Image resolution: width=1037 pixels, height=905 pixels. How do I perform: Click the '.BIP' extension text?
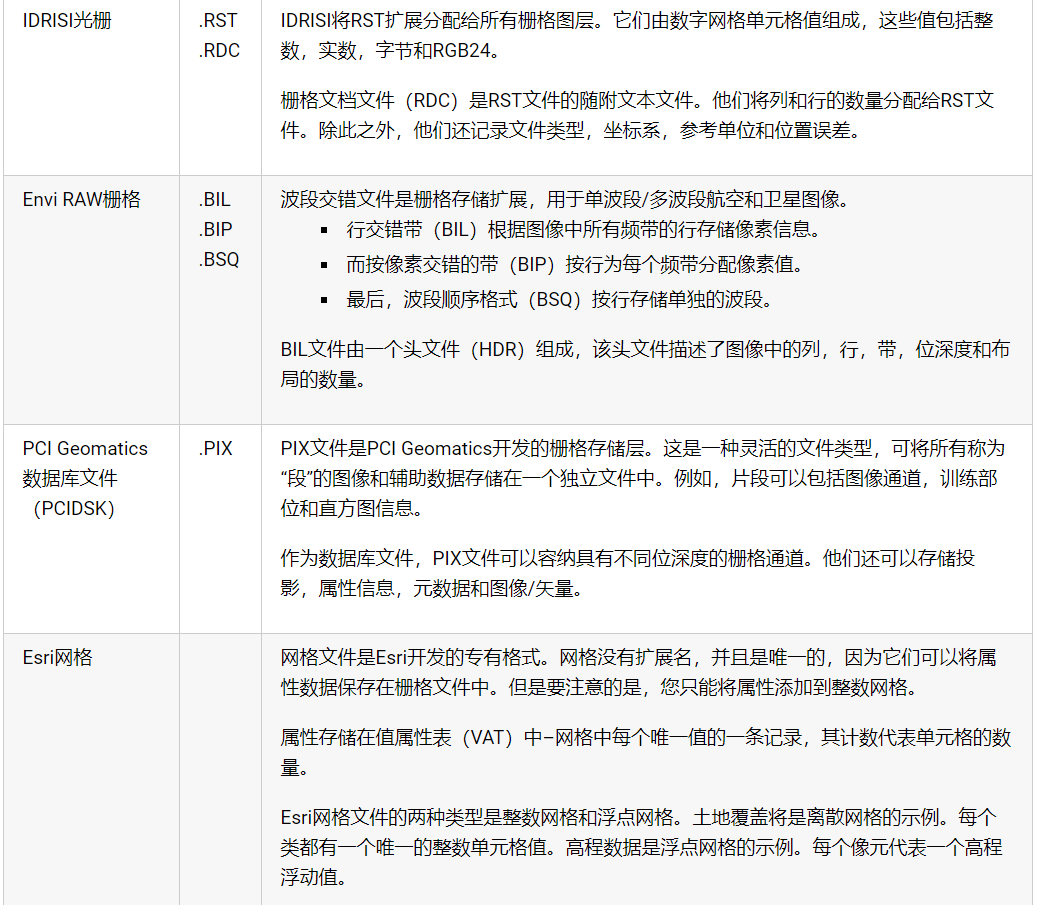[x=215, y=229]
